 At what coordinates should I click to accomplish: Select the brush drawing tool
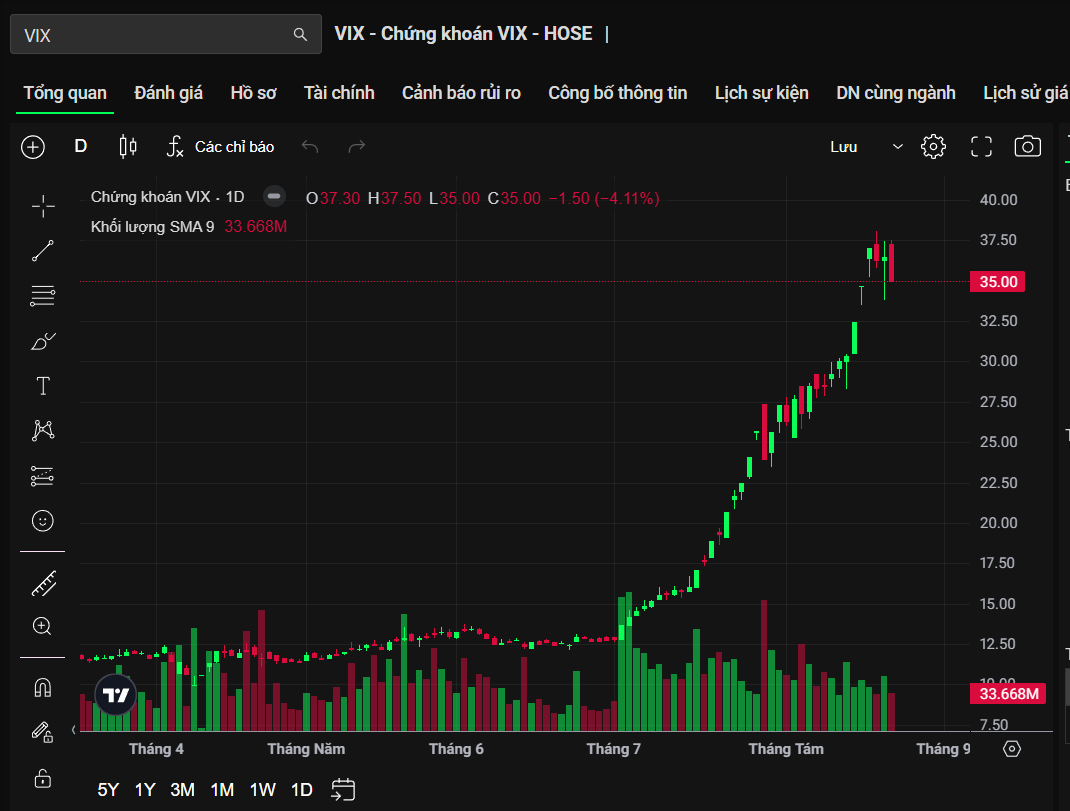click(43, 341)
